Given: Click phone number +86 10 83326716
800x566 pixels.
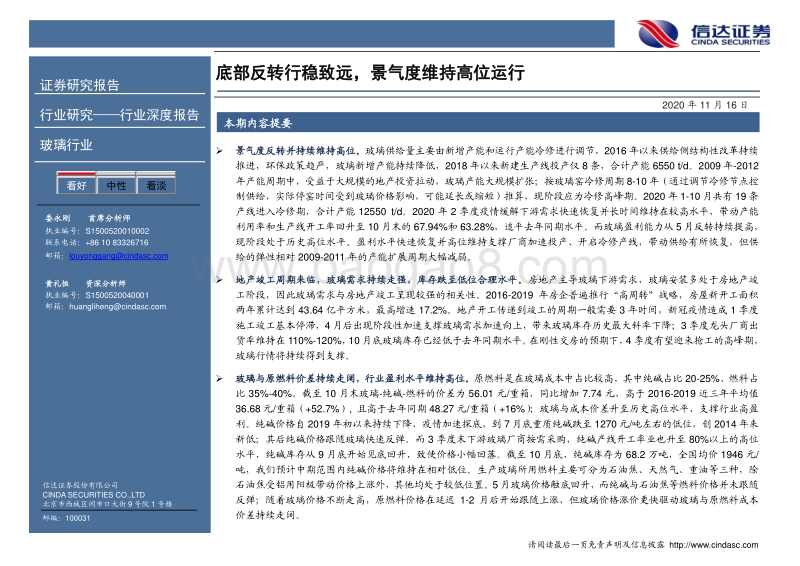Looking at the screenshot, I should pyautogui.click(x=117, y=242).
